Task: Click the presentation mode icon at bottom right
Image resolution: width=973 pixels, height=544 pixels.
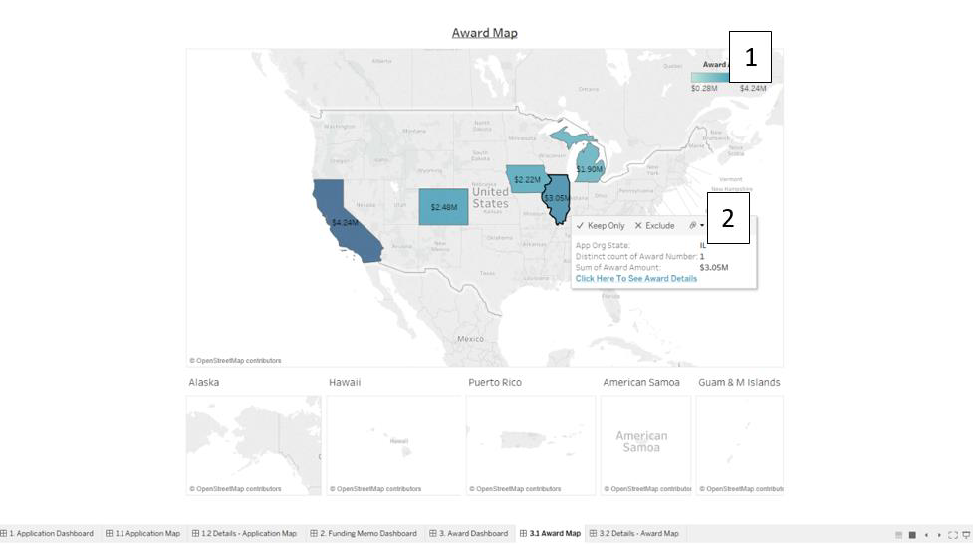Action: [x=965, y=535]
